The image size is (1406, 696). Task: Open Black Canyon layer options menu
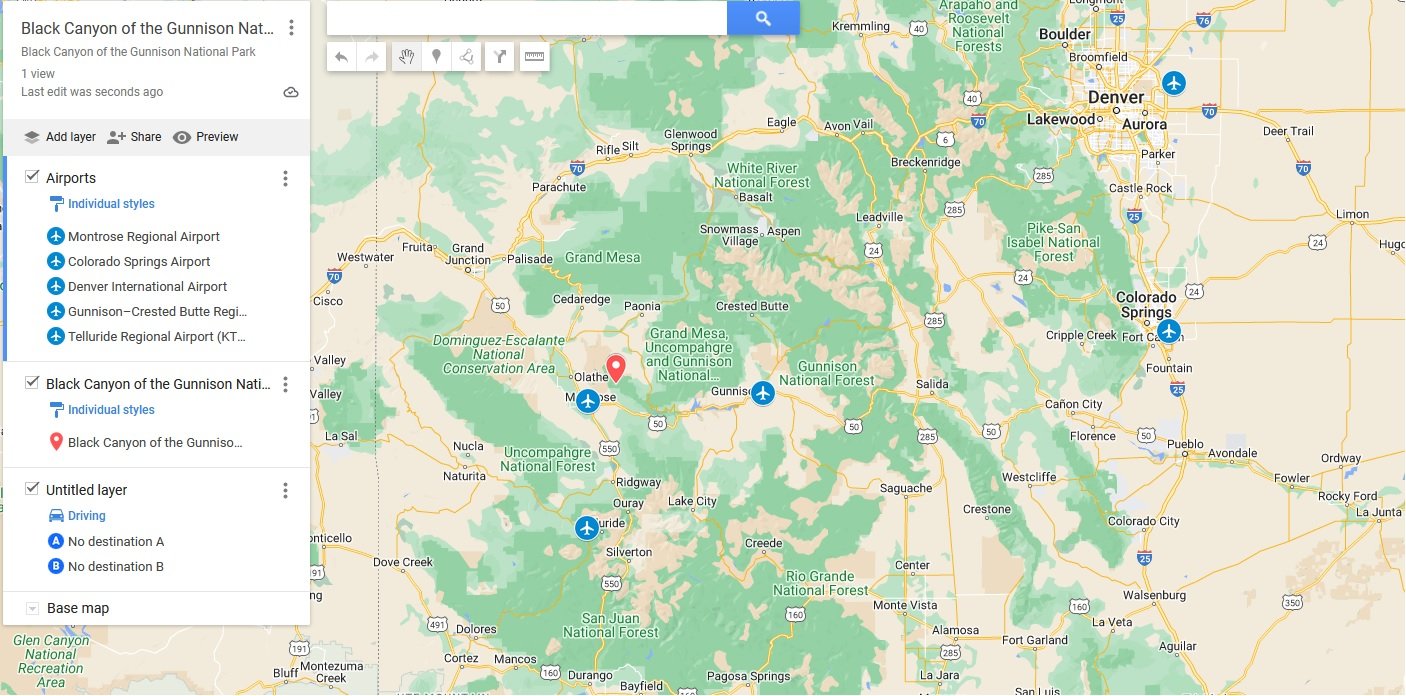tap(285, 384)
